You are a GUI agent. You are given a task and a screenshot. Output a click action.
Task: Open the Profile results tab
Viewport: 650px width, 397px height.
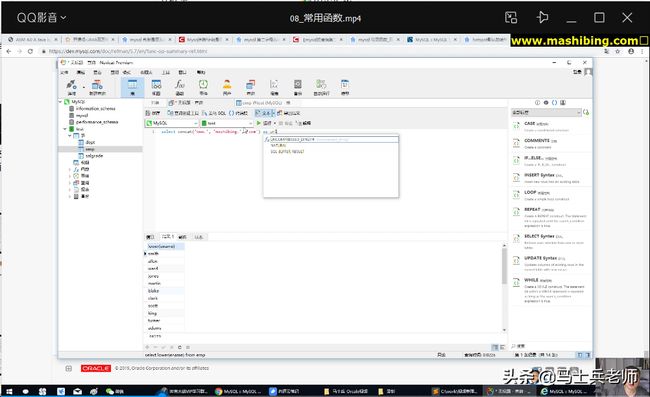[x=183, y=237]
